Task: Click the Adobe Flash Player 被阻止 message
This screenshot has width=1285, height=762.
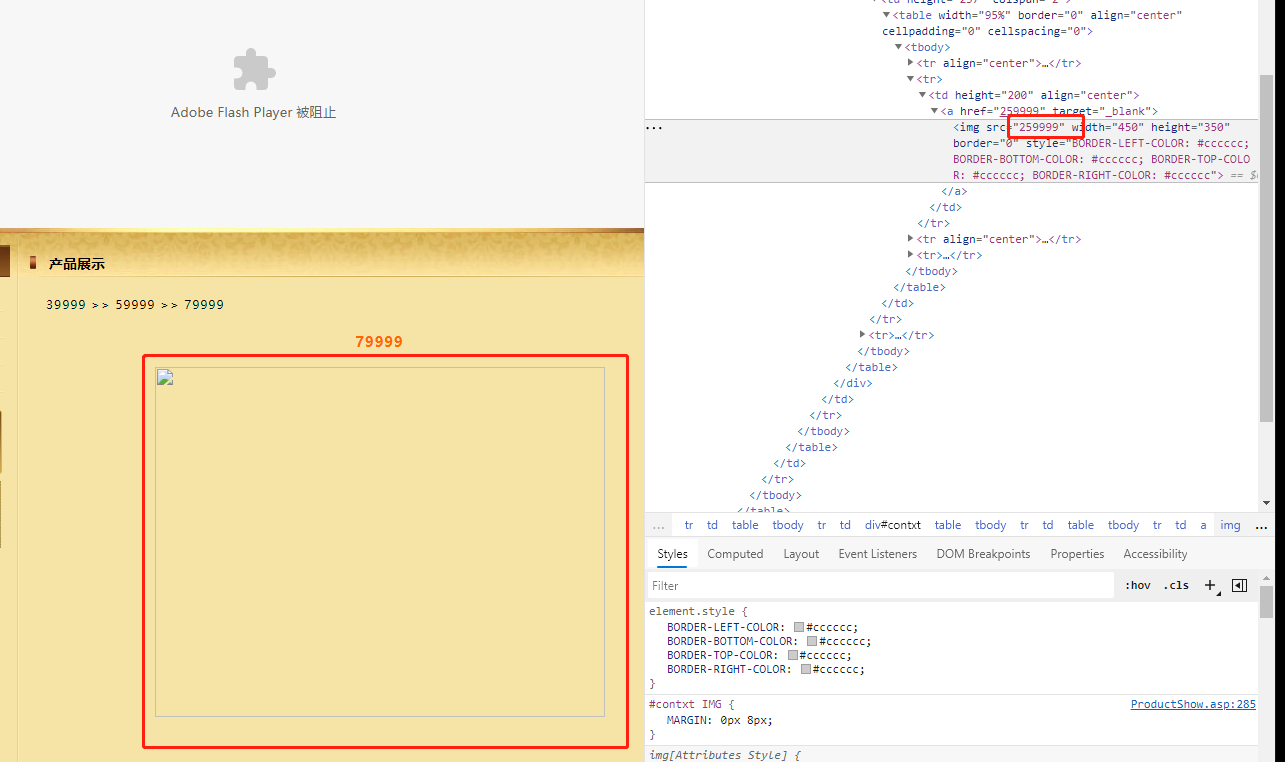Action: [253, 113]
